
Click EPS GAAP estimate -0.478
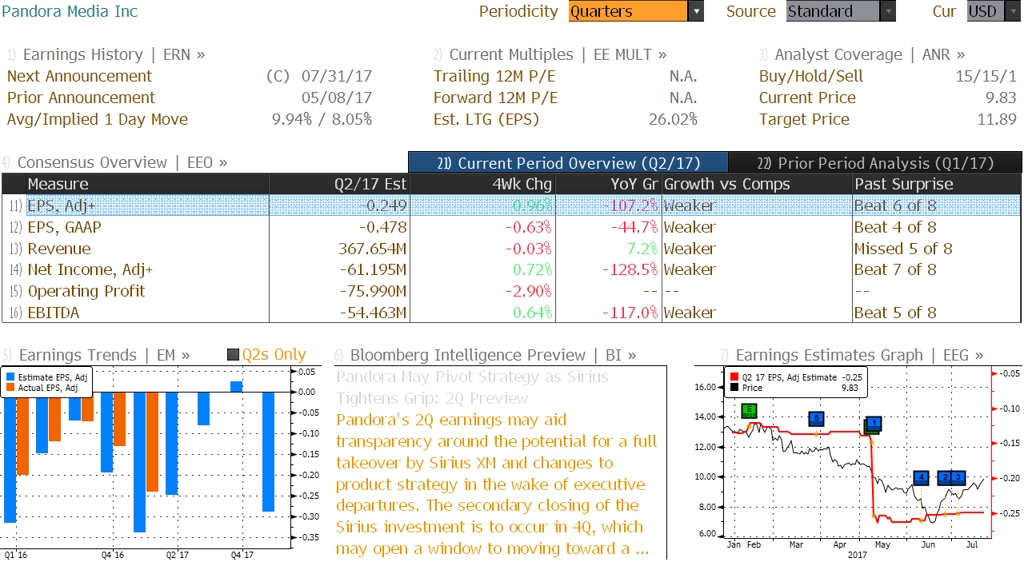pos(383,226)
